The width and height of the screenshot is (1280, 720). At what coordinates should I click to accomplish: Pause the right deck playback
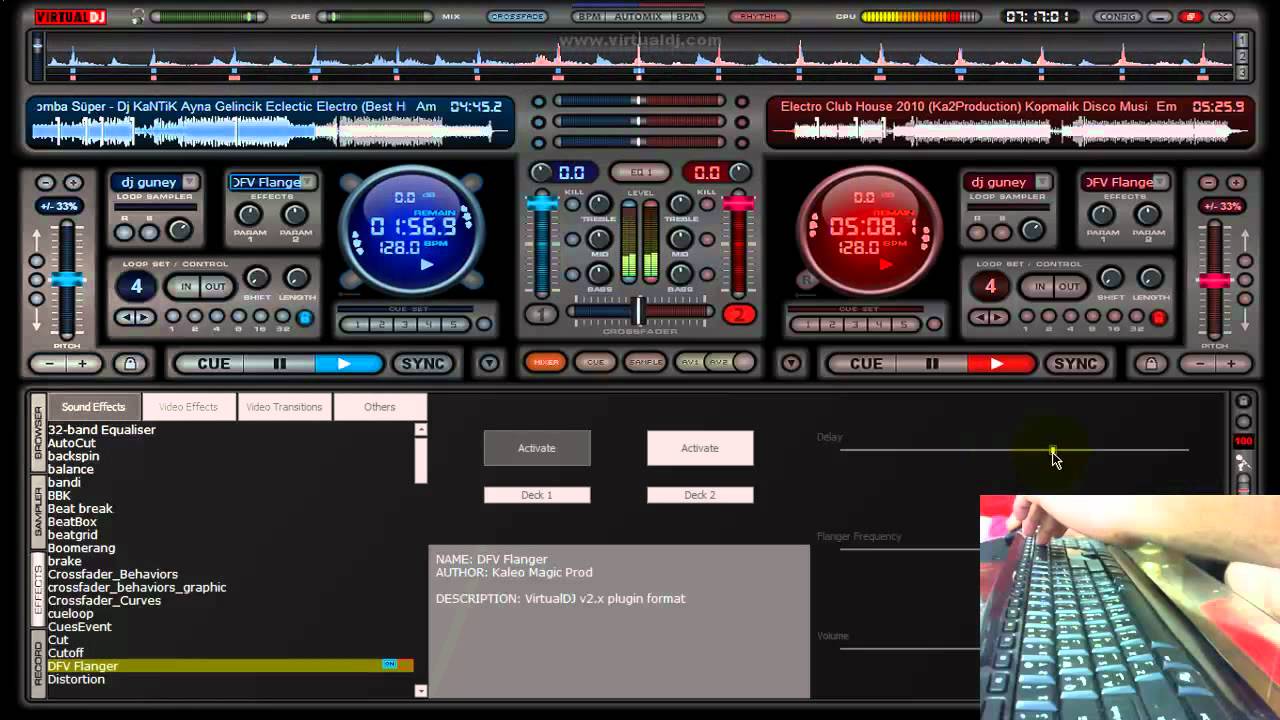click(x=932, y=364)
